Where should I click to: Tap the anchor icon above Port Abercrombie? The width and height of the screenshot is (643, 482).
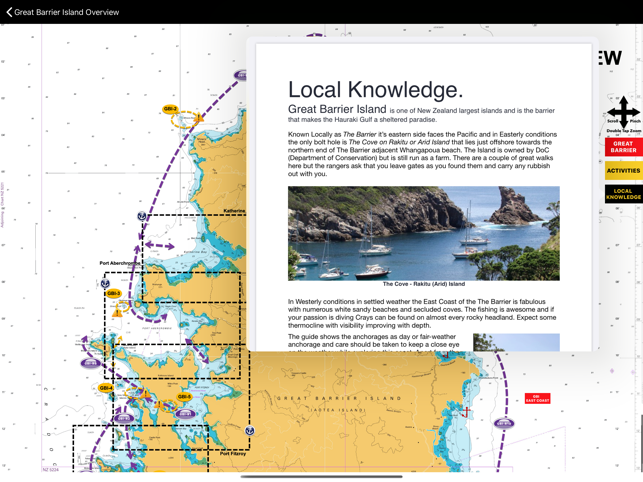coord(142,216)
